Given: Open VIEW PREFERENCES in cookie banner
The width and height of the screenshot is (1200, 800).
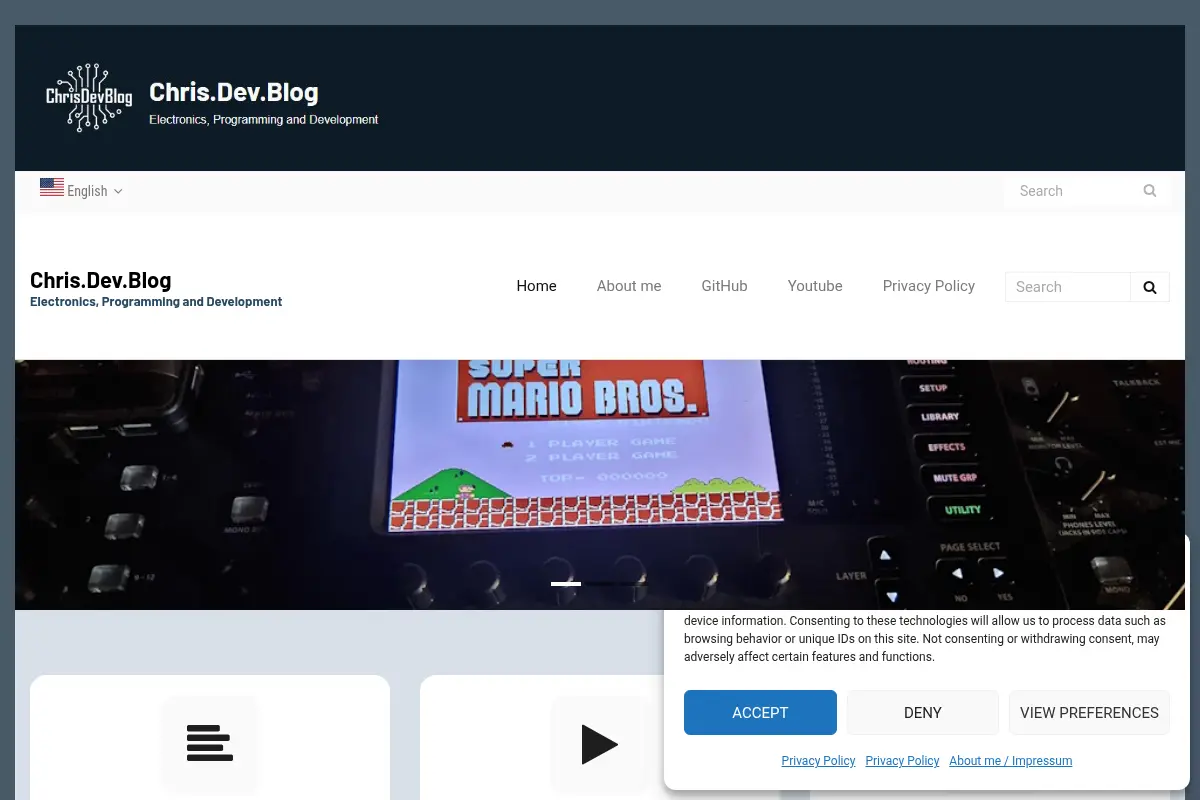Looking at the screenshot, I should pyautogui.click(x=1089, y=713).
